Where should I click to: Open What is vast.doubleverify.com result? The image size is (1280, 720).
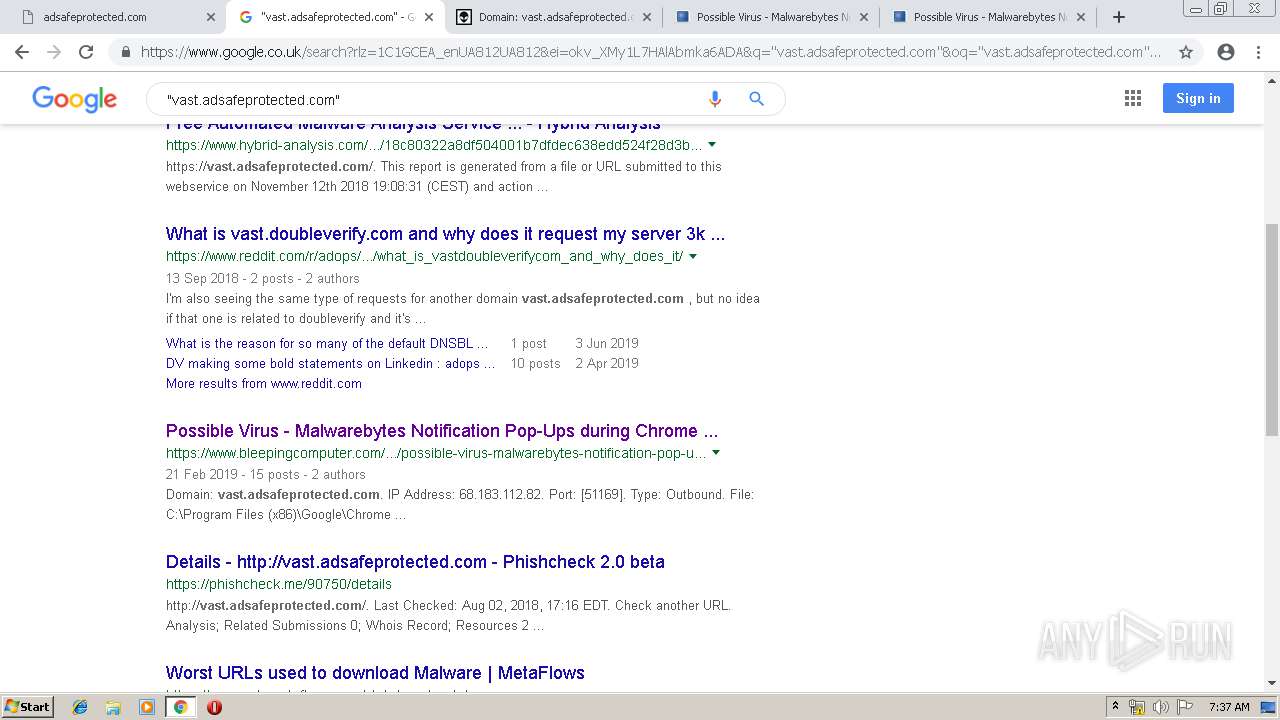[x=445, y=234]
